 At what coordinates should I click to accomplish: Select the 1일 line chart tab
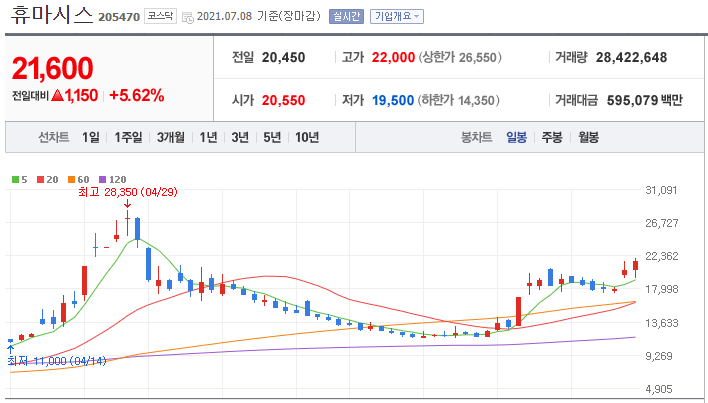pos(91,137)
